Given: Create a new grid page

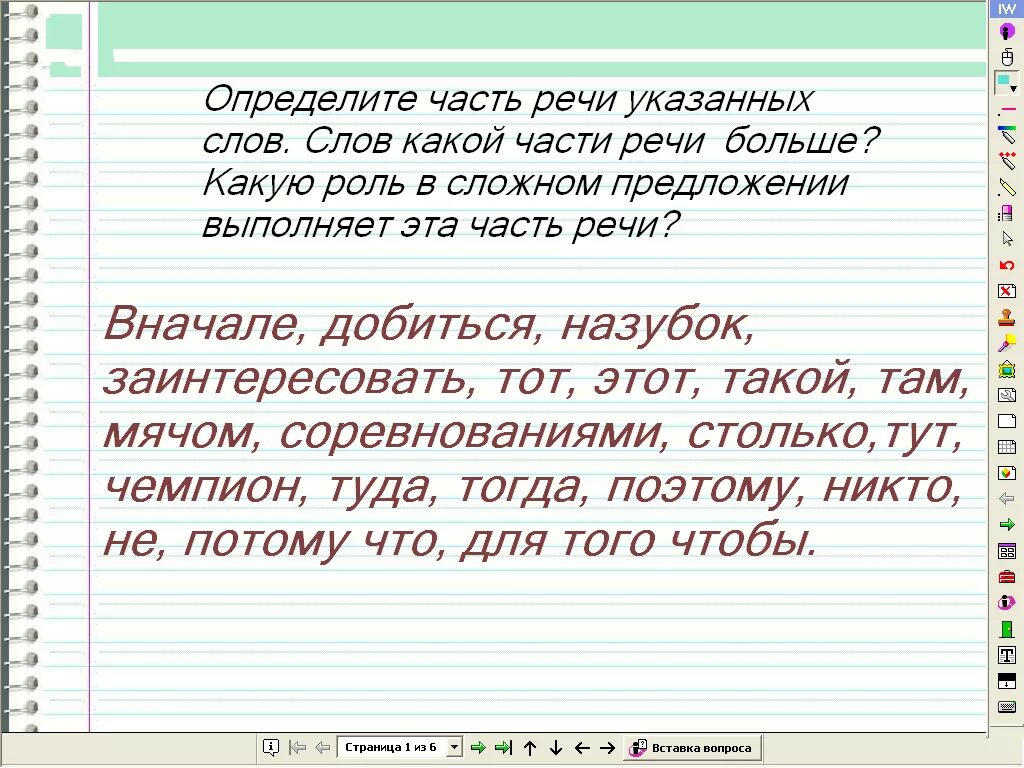Looking at the screenshot, I should [1006, 447].
